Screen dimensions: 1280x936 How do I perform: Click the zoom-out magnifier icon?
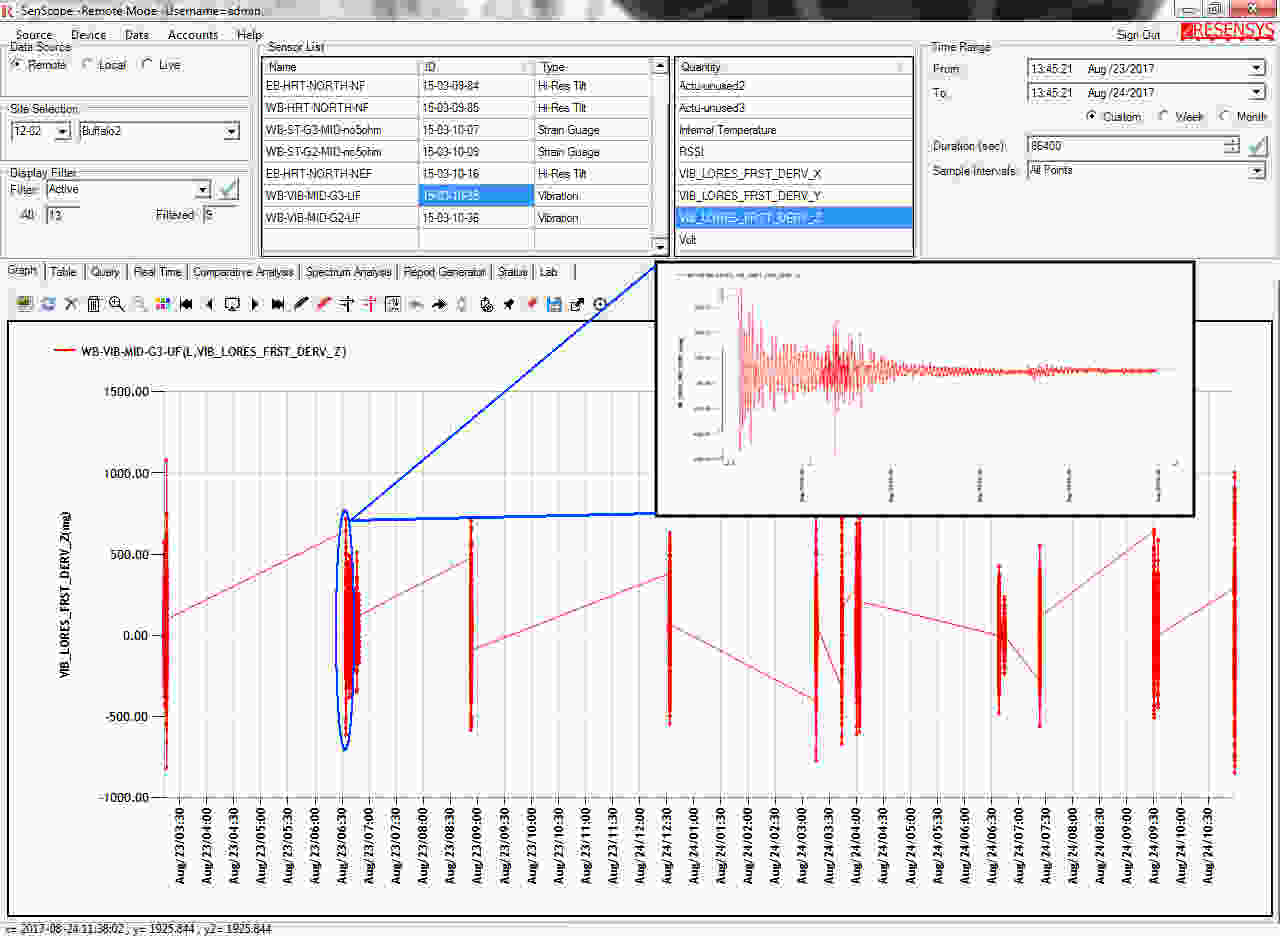[x=140, y=303]
